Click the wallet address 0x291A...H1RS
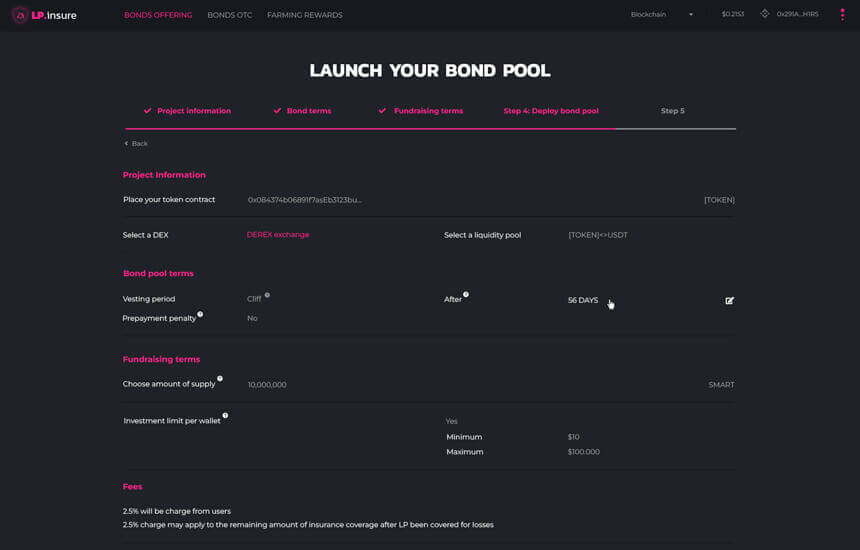 (797, 14)
